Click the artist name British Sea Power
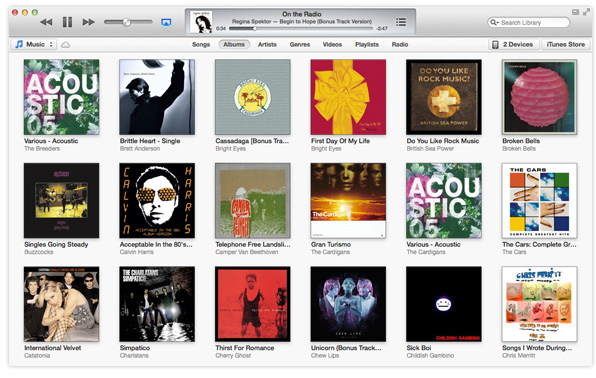The width and height of the screenshot is (596, 378). (x=430, y=149)
